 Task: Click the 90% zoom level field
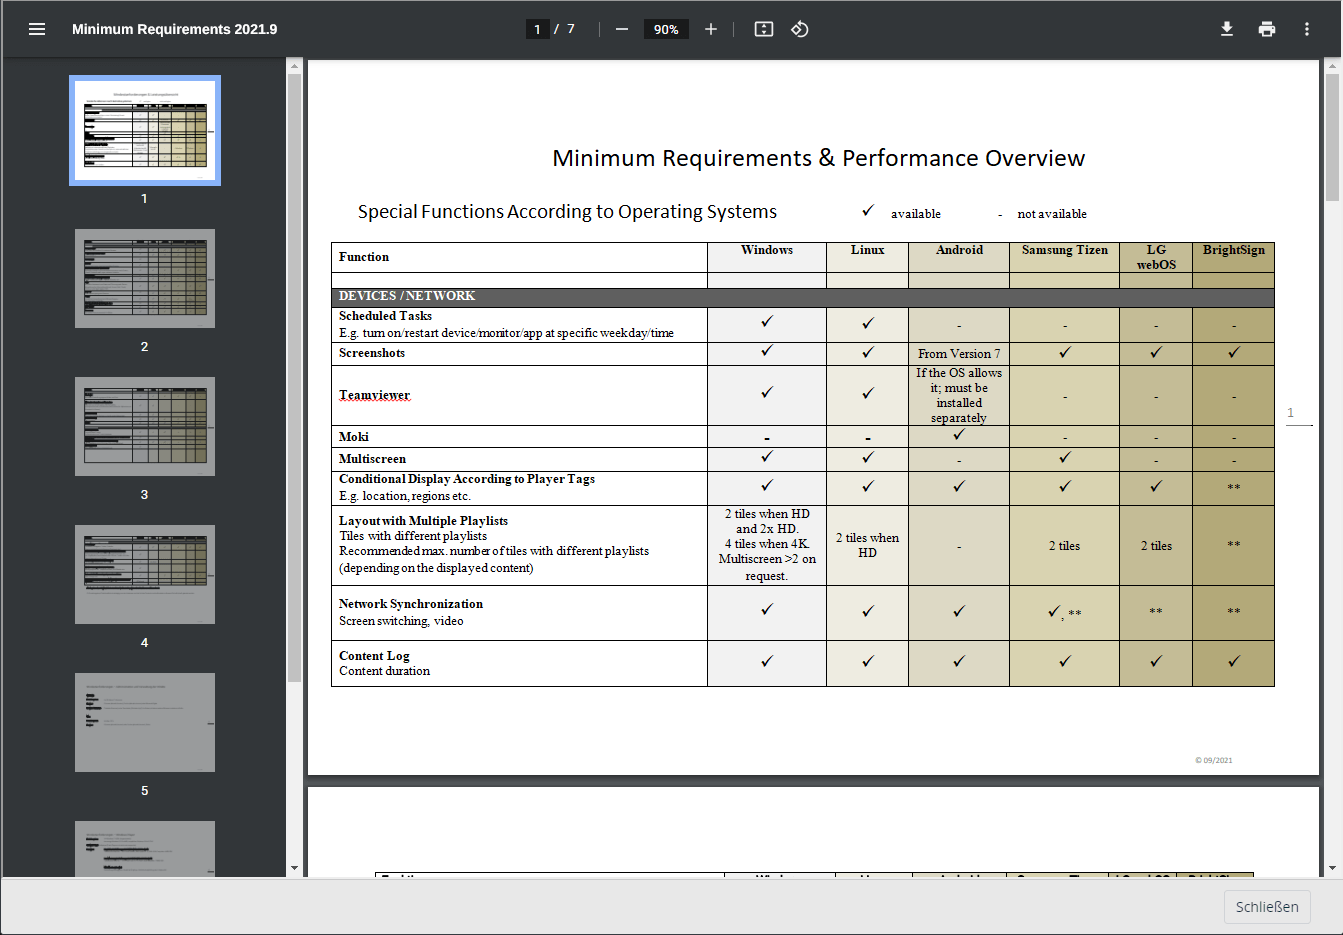(x=666, y=29)
